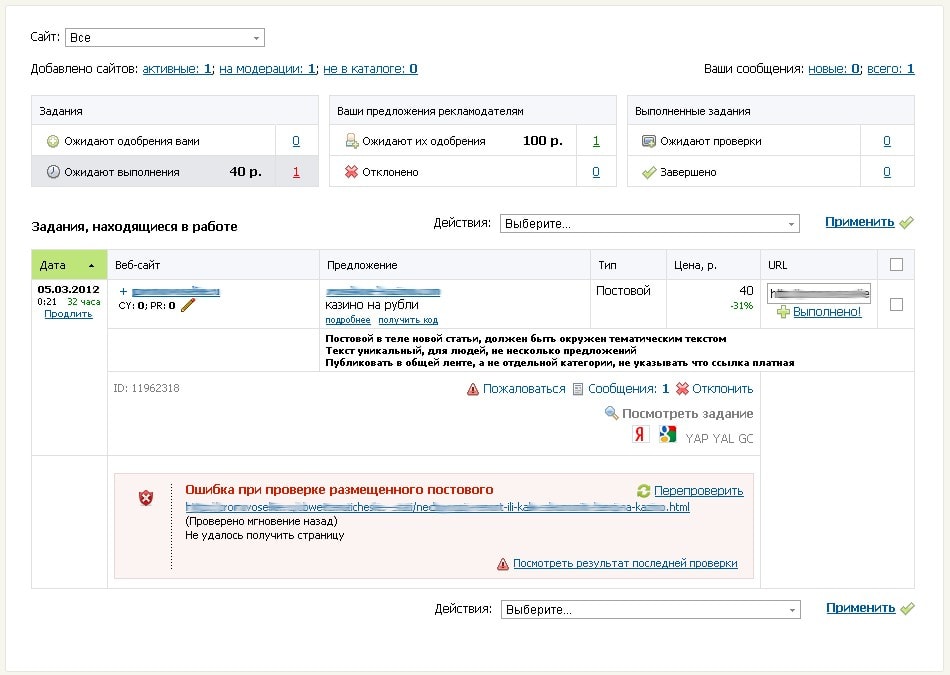Click the URL input field
The width and height of the screenshot is (950, 675).
pos(818,293)
